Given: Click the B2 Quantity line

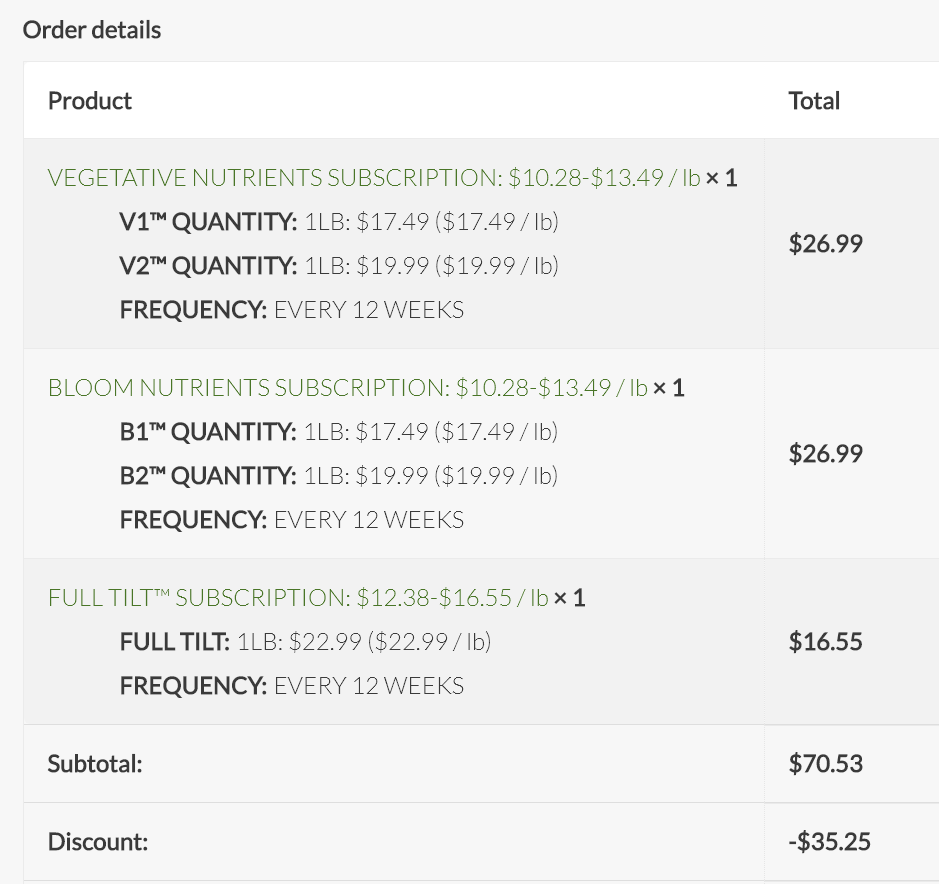Looking at the screenshot, I should click(338, 476).
